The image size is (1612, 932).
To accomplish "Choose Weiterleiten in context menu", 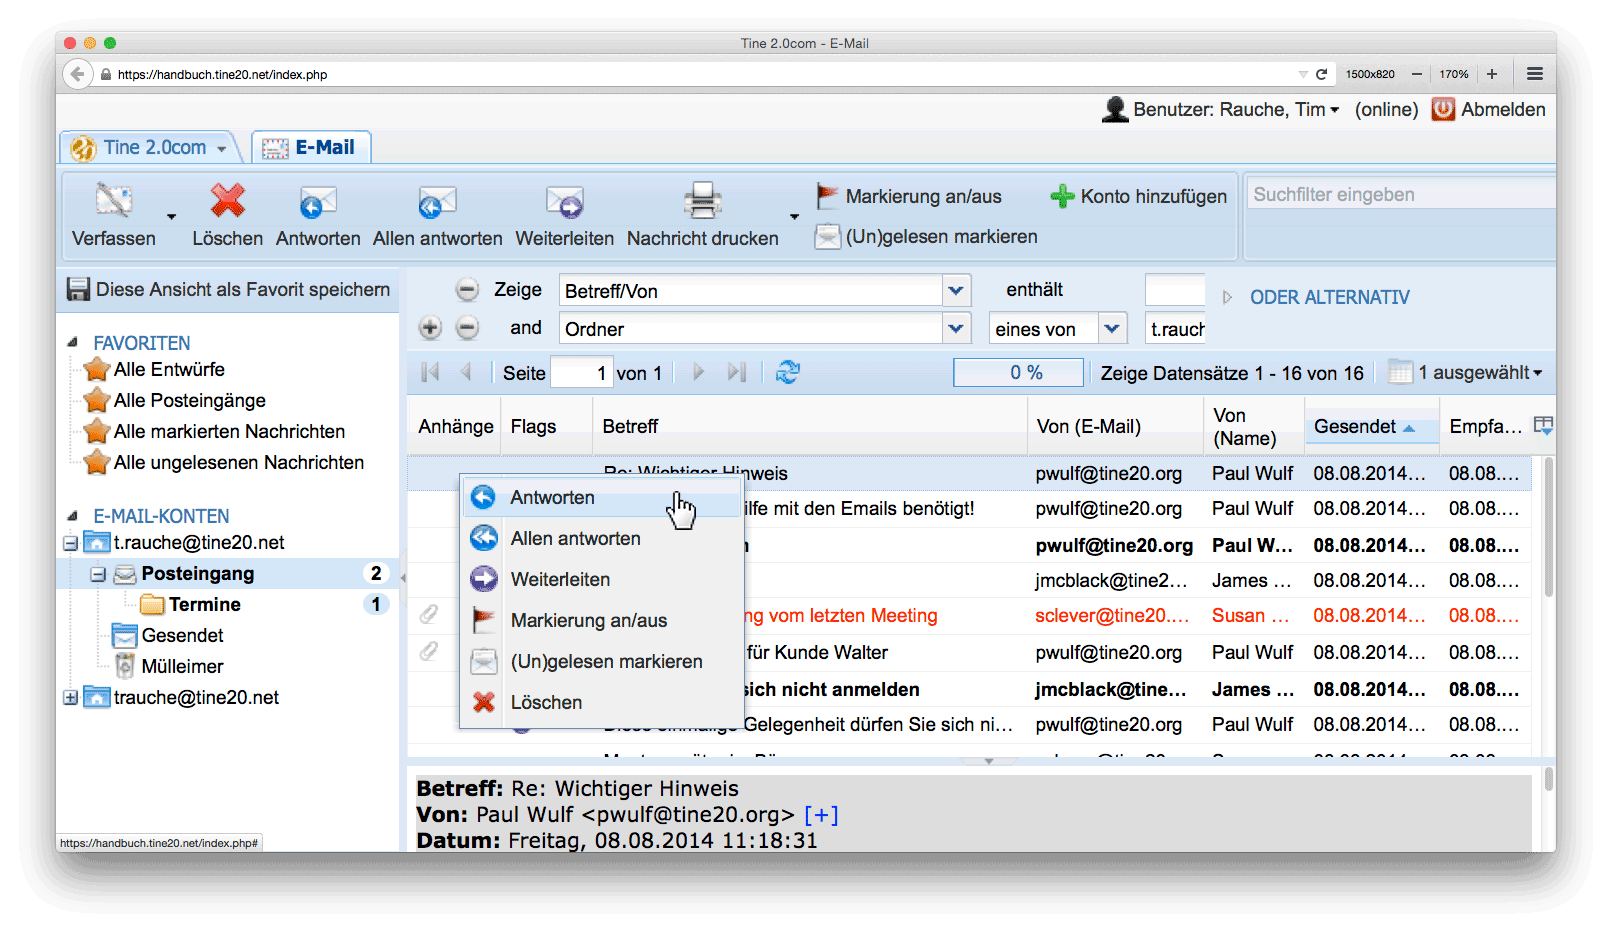I will (x=602, y=580).
